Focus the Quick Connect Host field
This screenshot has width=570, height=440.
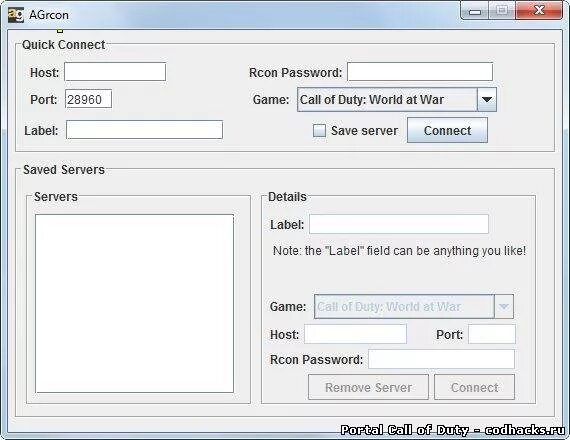pyautogui.click(x=115, y=72)
